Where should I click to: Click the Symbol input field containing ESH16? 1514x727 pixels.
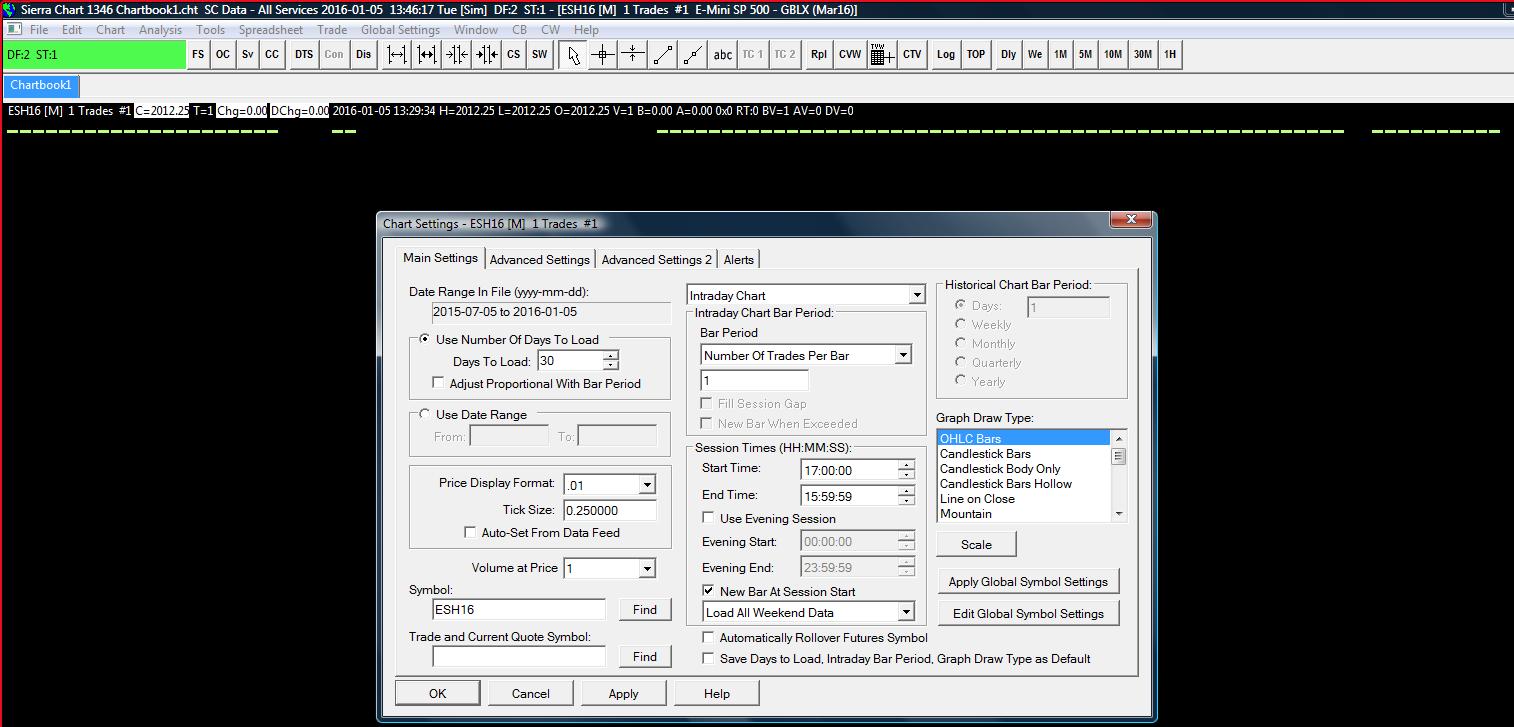tap(518, 609)
